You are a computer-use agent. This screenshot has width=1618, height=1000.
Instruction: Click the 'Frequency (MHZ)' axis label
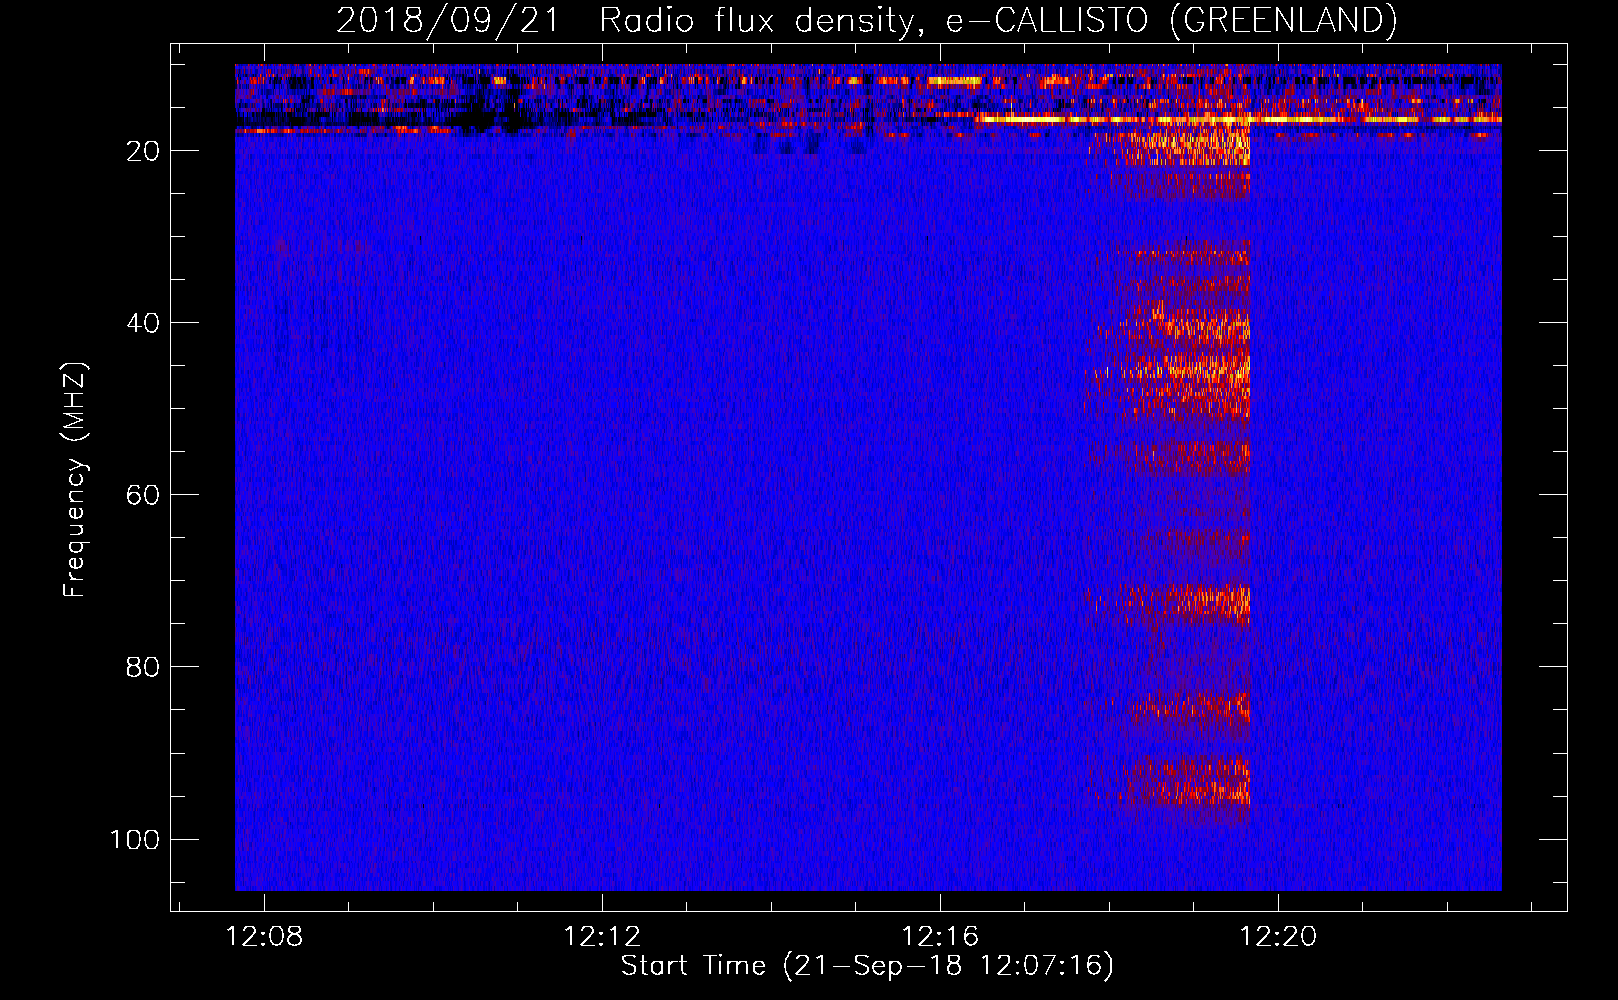75,480
